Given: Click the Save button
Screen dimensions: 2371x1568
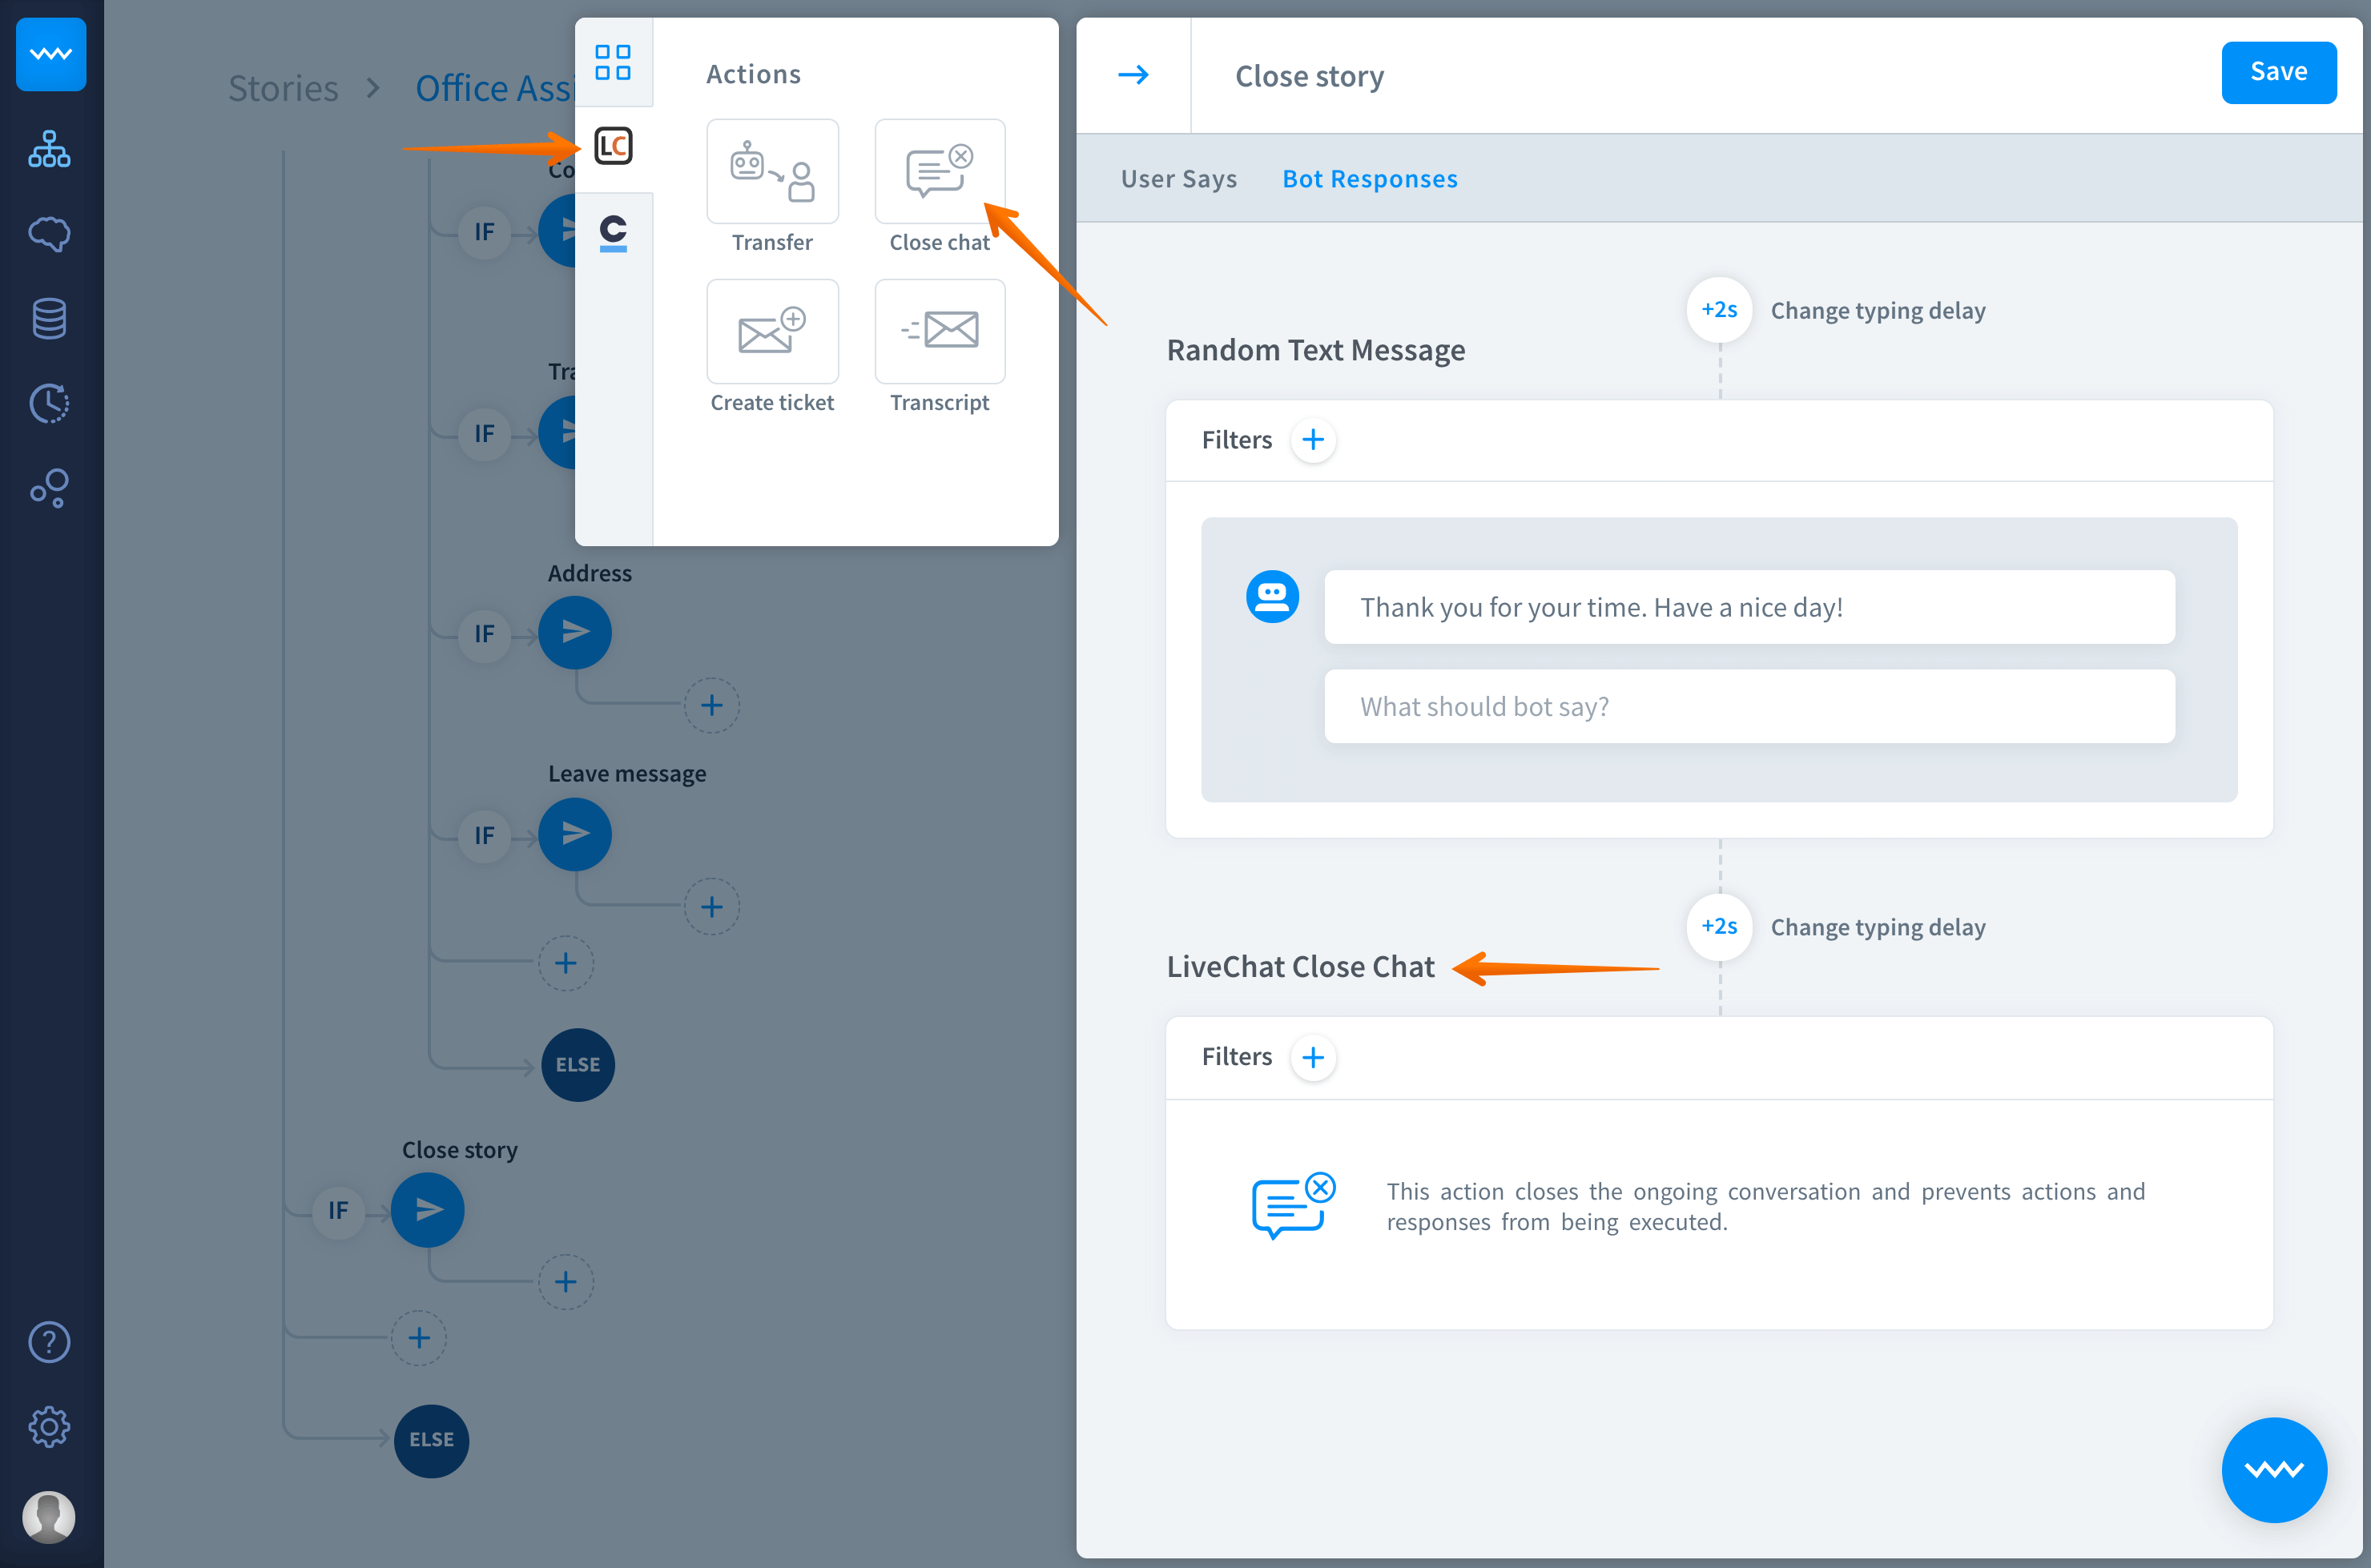Looking at the screenshot, I should tap(2277, 72).
